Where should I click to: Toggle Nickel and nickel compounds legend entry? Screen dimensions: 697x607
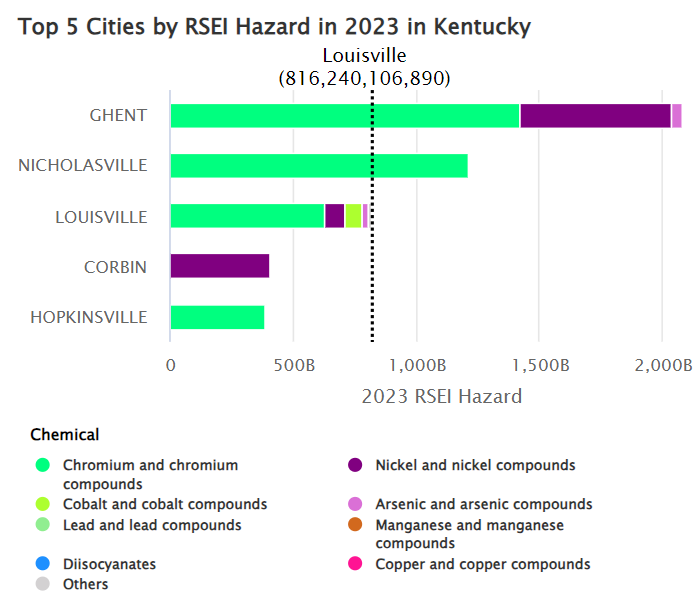(474, 465)
